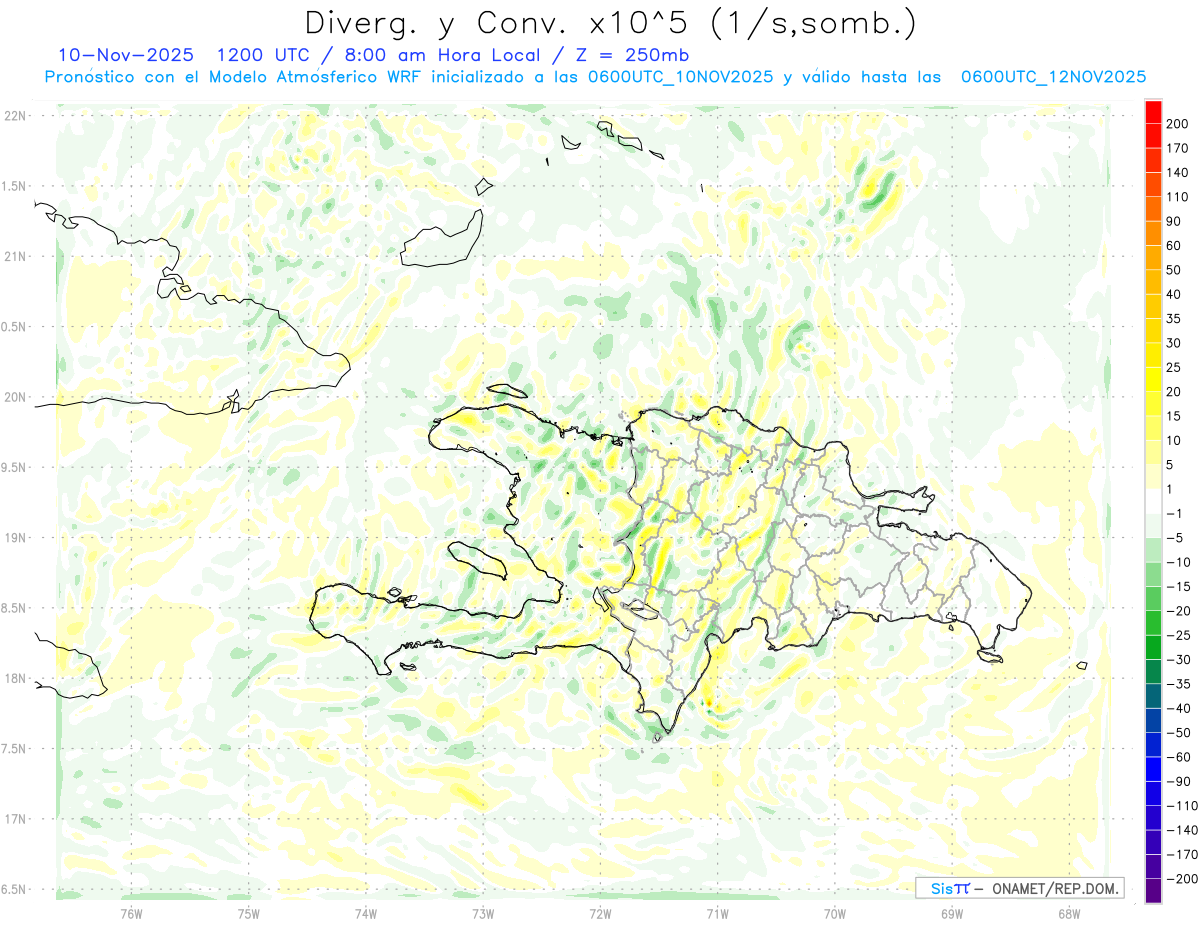Click the white colorbar swatch between 1 and -1
This screenshot has width=1200, height=927.
click(1153, 502)
